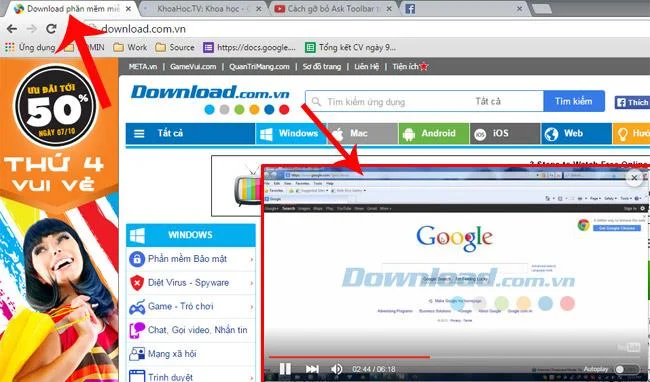Select the iOS platform tab
The width and height of the screenshot is (650, 382).
(505, 133)
